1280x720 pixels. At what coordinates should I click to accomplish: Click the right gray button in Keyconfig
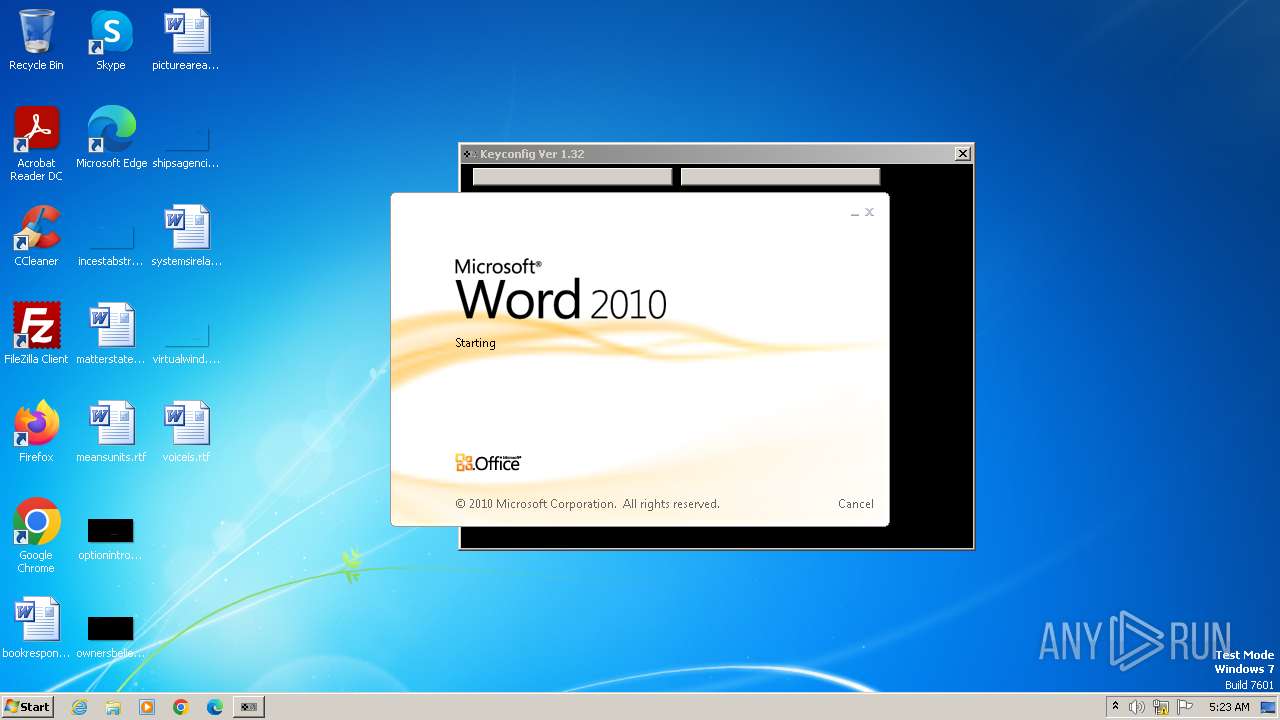coord(780,177)
